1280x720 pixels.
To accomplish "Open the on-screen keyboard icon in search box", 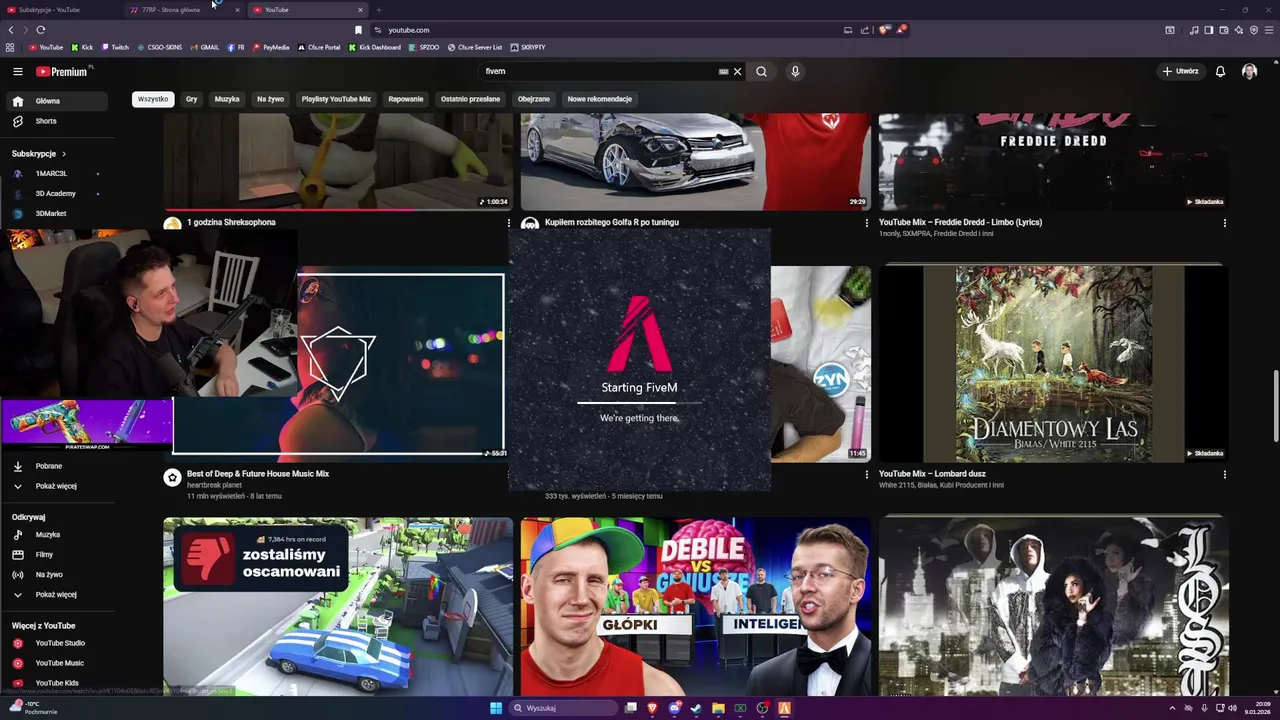I will point(723,71).
